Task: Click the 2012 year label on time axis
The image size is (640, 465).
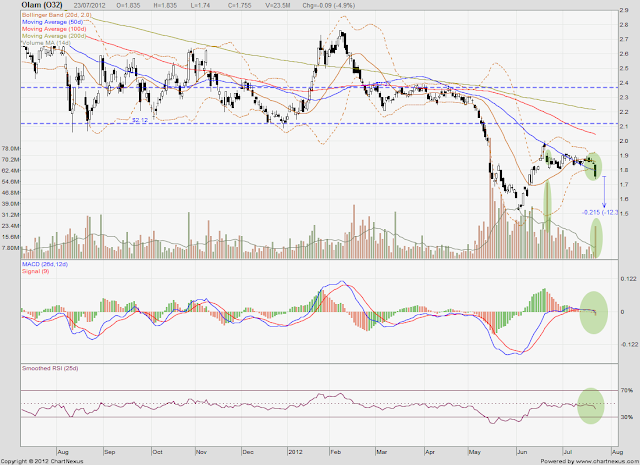Action: coord(295,452)
